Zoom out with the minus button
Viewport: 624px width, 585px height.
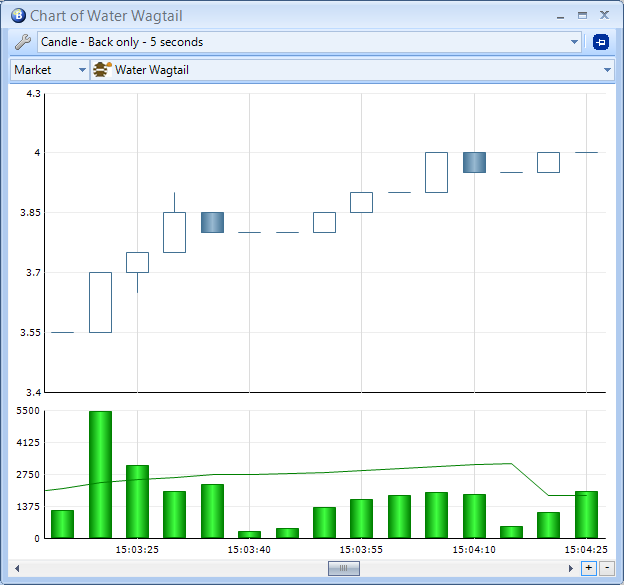pyautogui.click(x=607, y=568)
